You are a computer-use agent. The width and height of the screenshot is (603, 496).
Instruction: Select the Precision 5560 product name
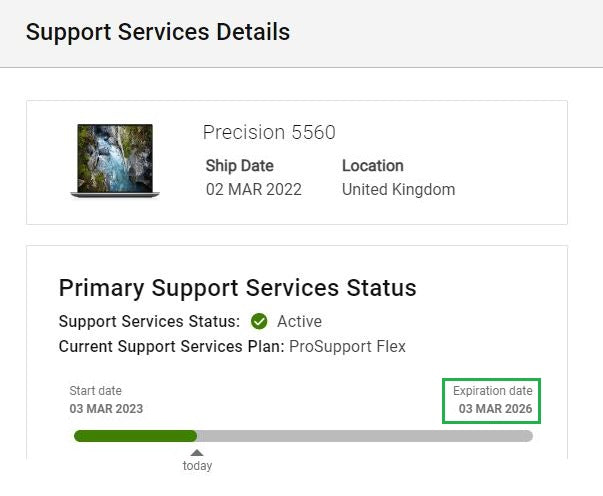coord(269,132)
